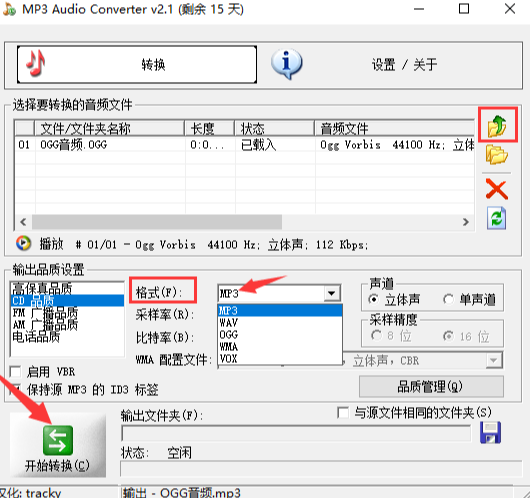Open the WMA 配置文件 dropdown arrow

tap(493, 360)
